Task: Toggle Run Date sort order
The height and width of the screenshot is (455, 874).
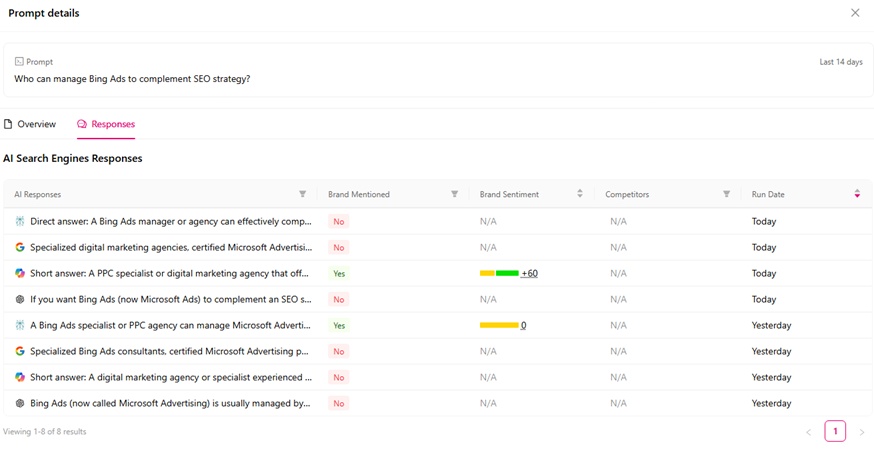Action: 857,194
